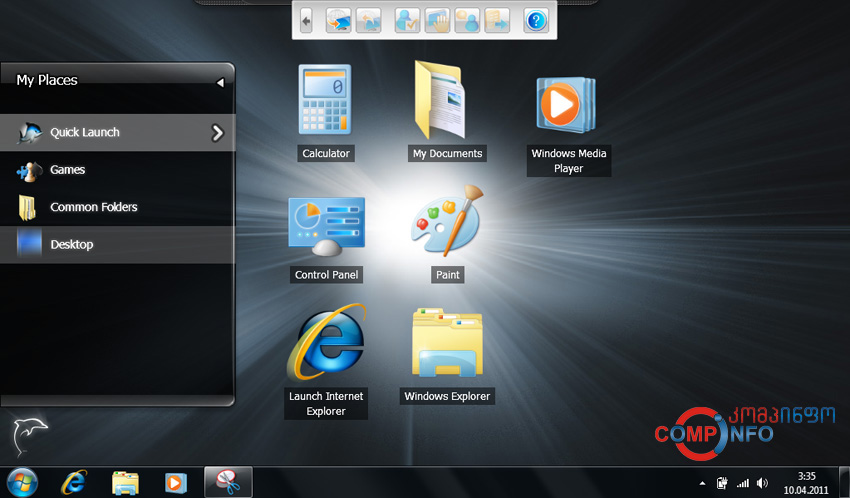Launch Windows Media Player from the desktop

tap(566, 105)
